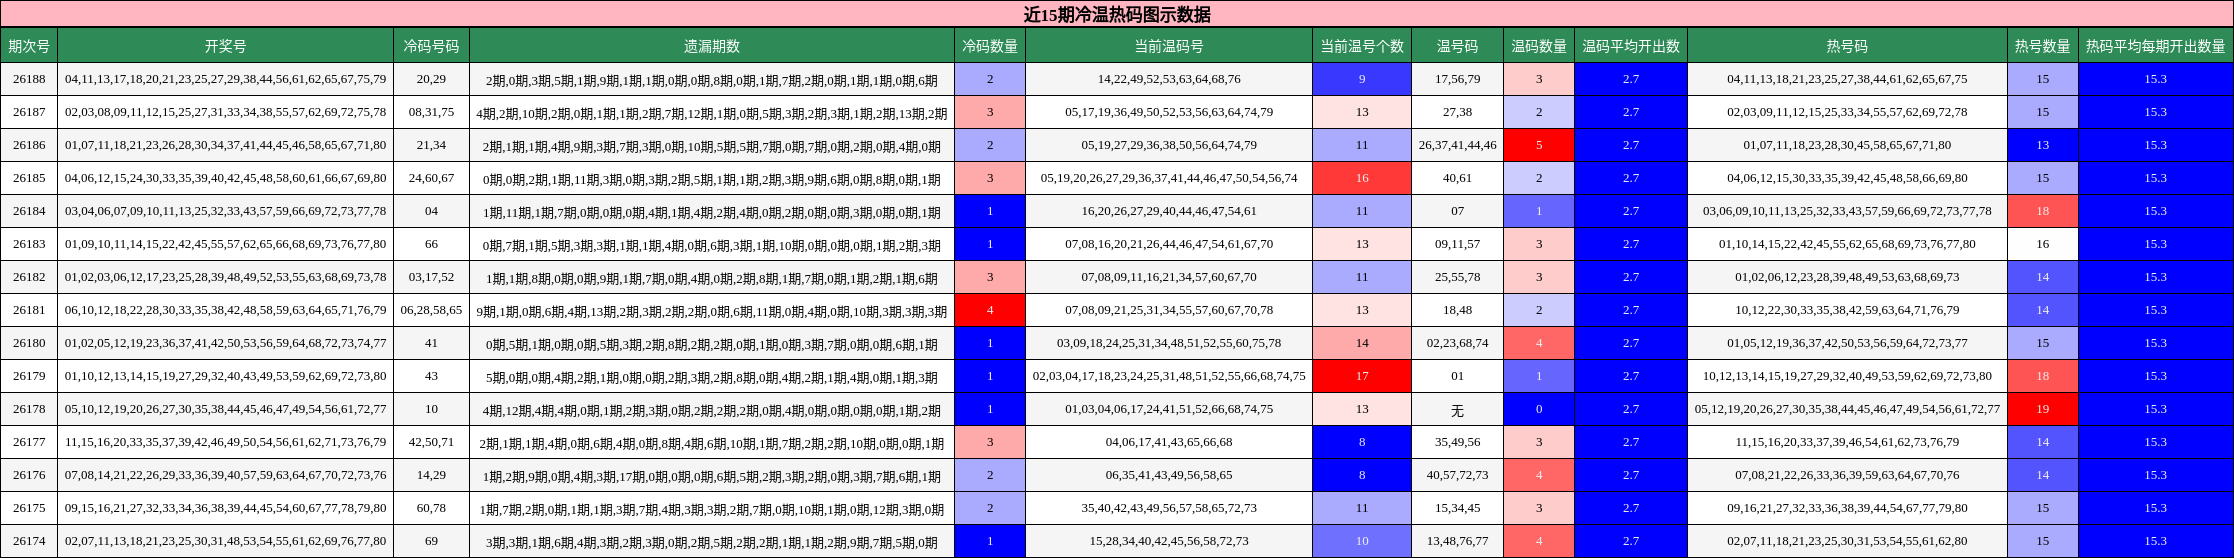Click missed-periods cell in row 26176
The width and height of the screenshot is (2234, 558).
pyautogui.click(x=712, y=475)
